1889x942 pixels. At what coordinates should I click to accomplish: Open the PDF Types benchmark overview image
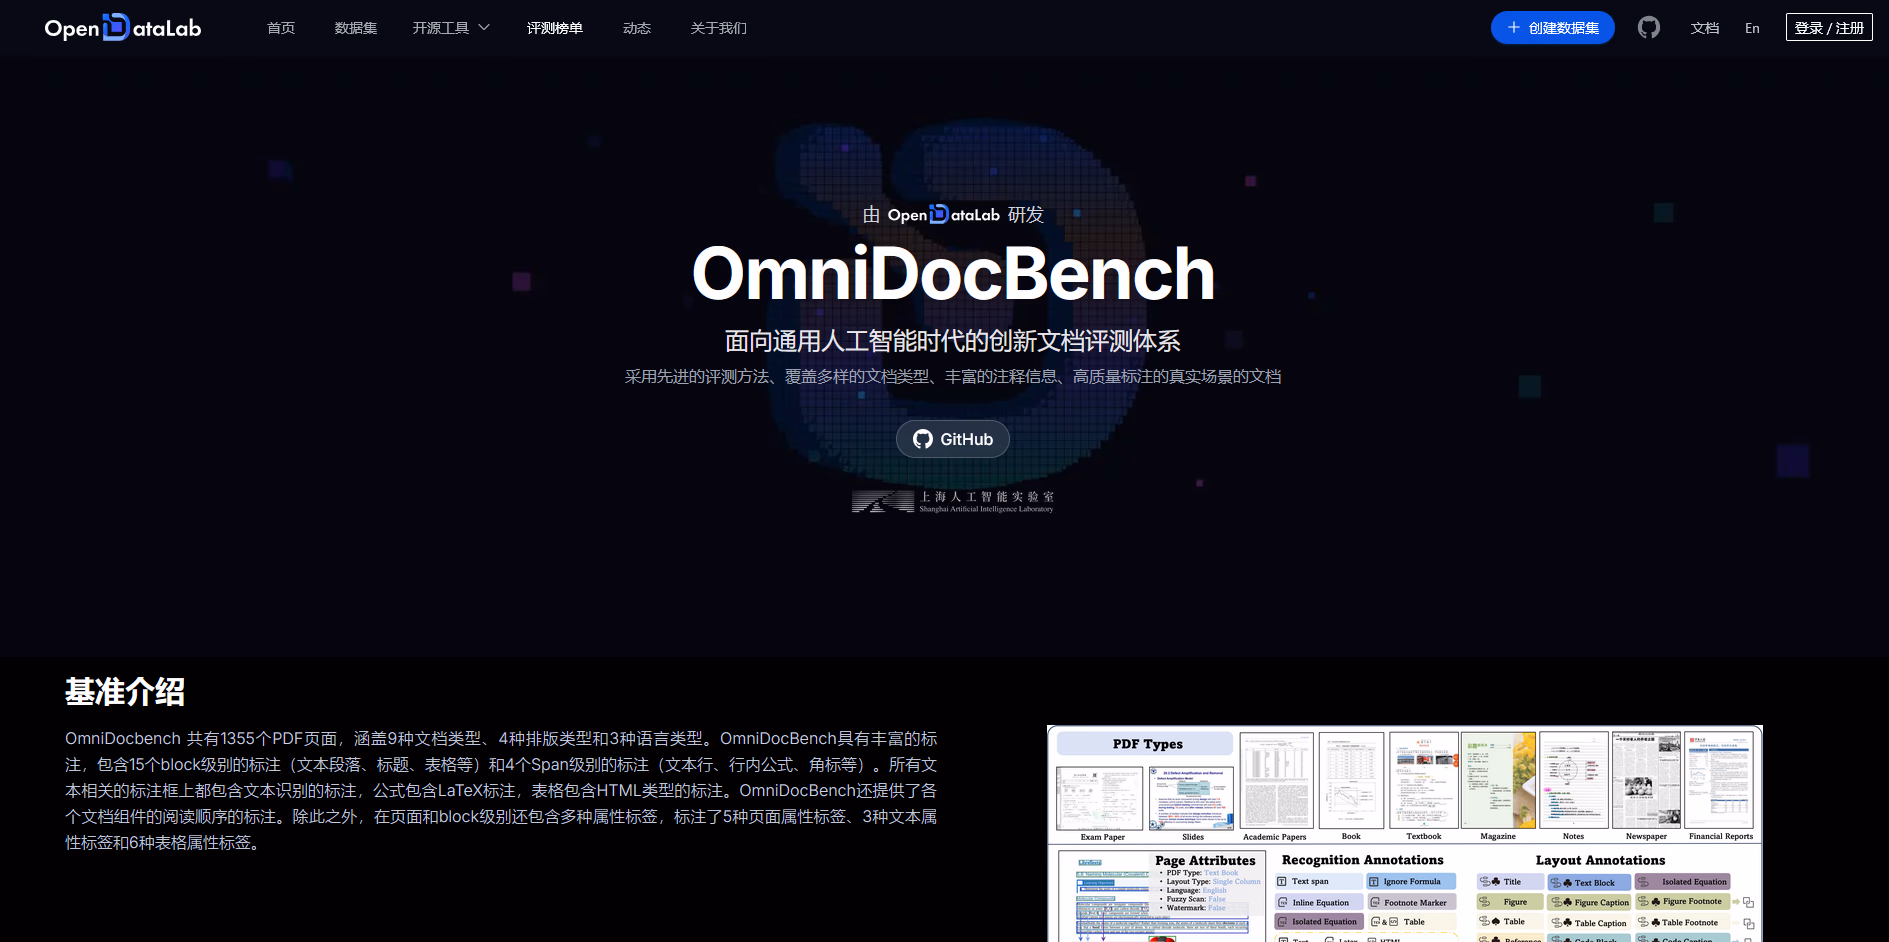tap(1404, 833)
